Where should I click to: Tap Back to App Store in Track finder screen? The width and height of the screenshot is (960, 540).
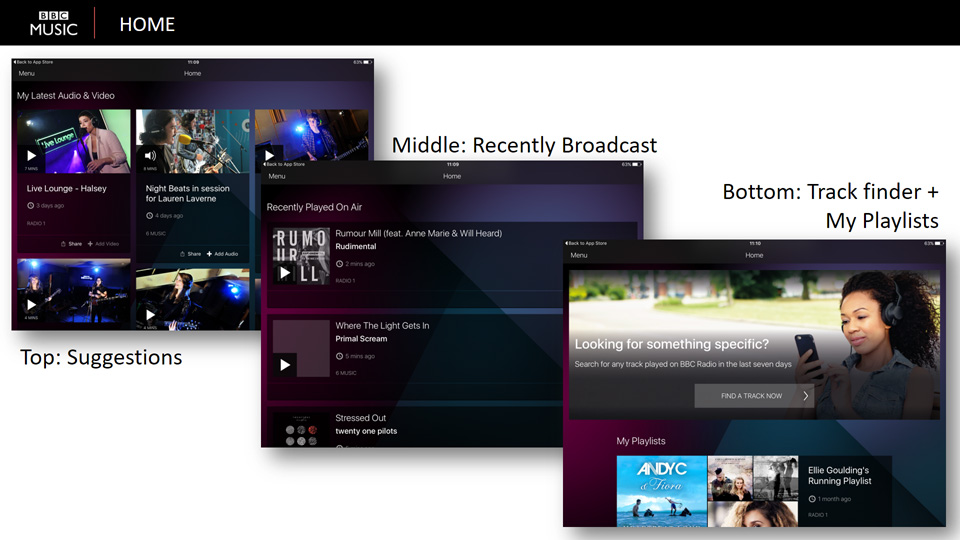[x=586, y=243]
